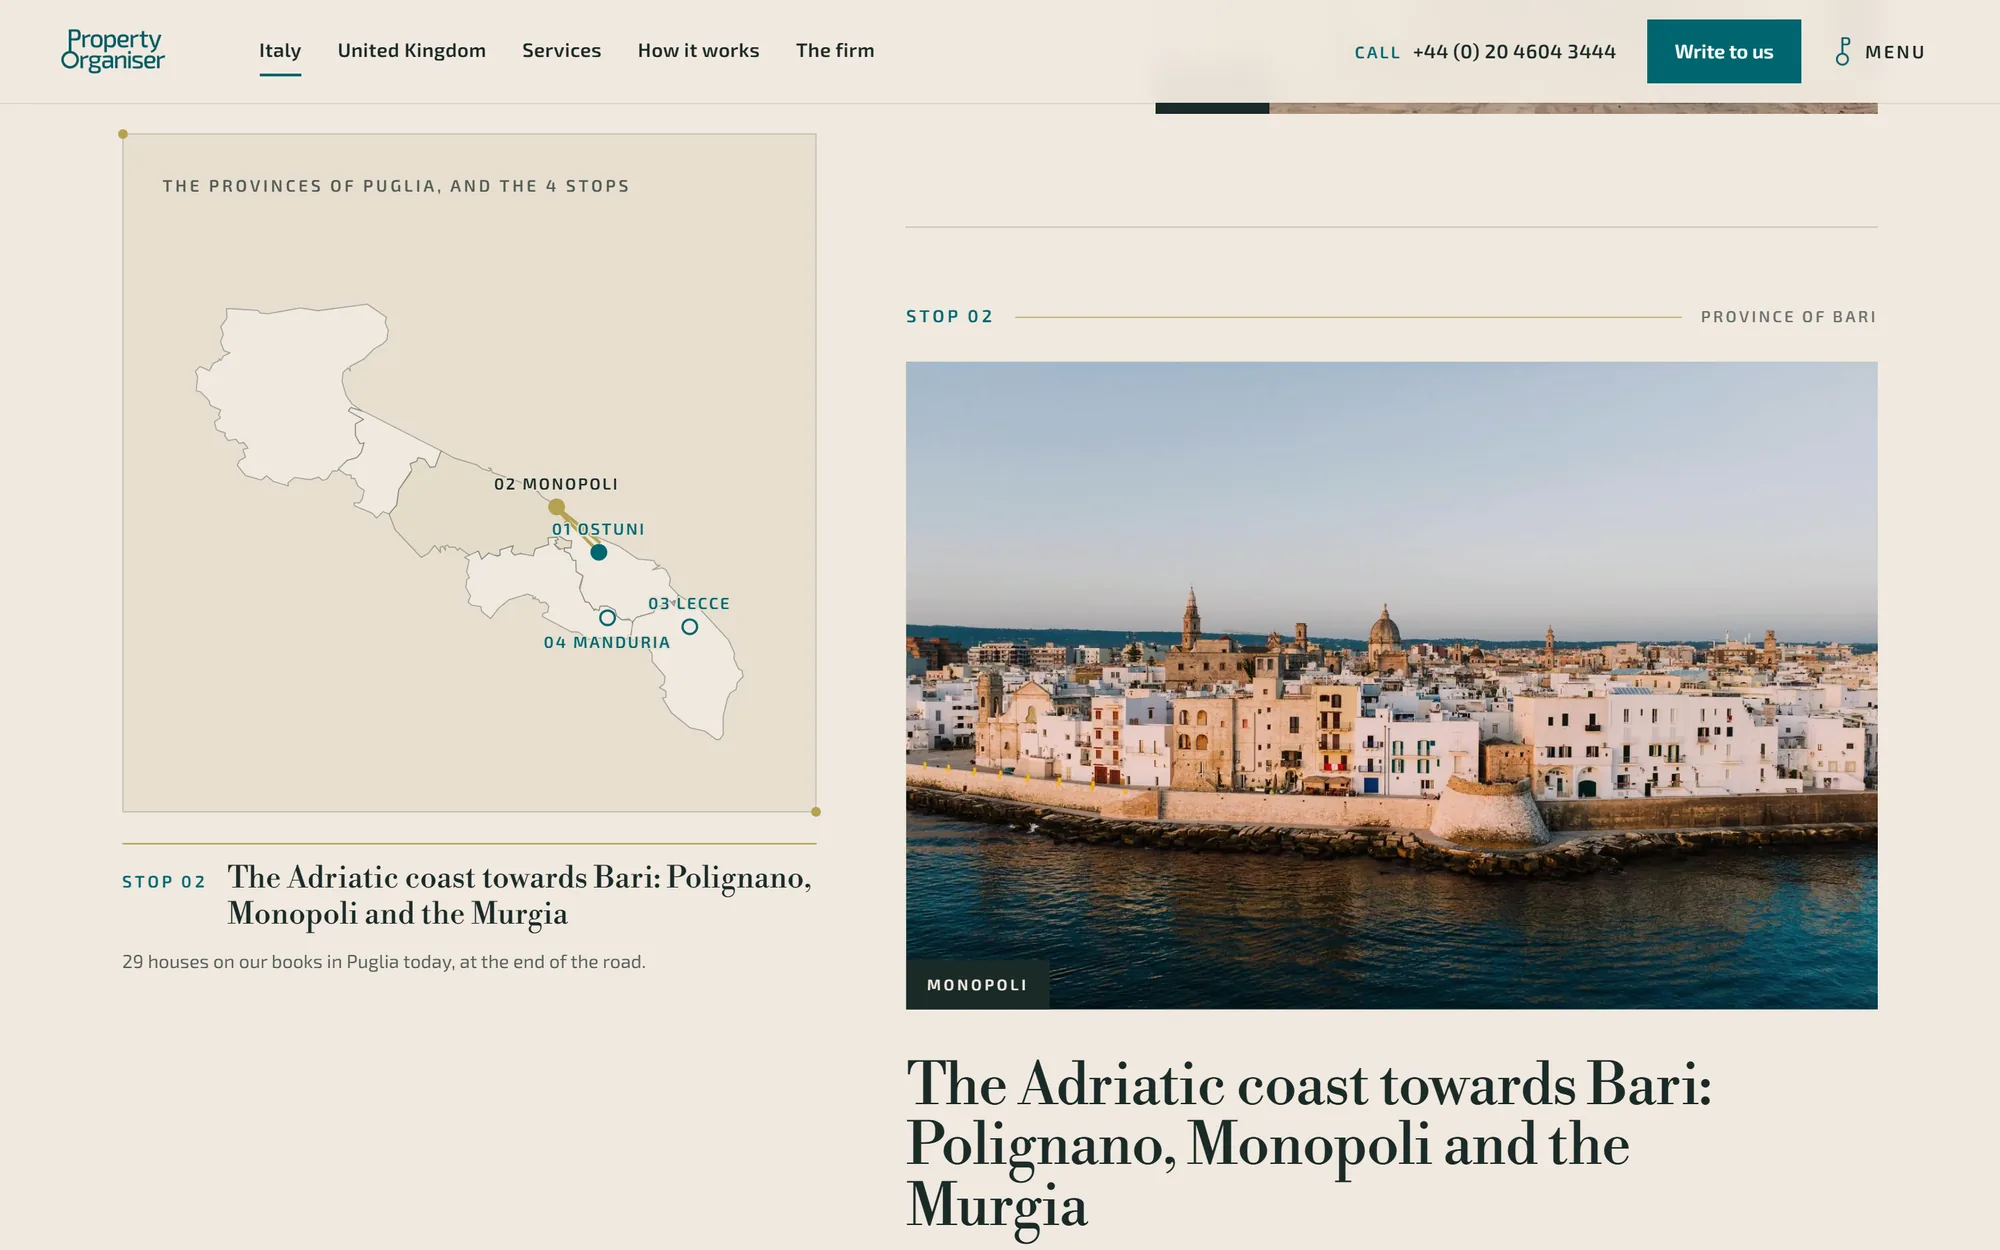Click the STOP 02 label under the map
The height and width of the screenshot is (1250, 2000).
click(x=164, y=882)
